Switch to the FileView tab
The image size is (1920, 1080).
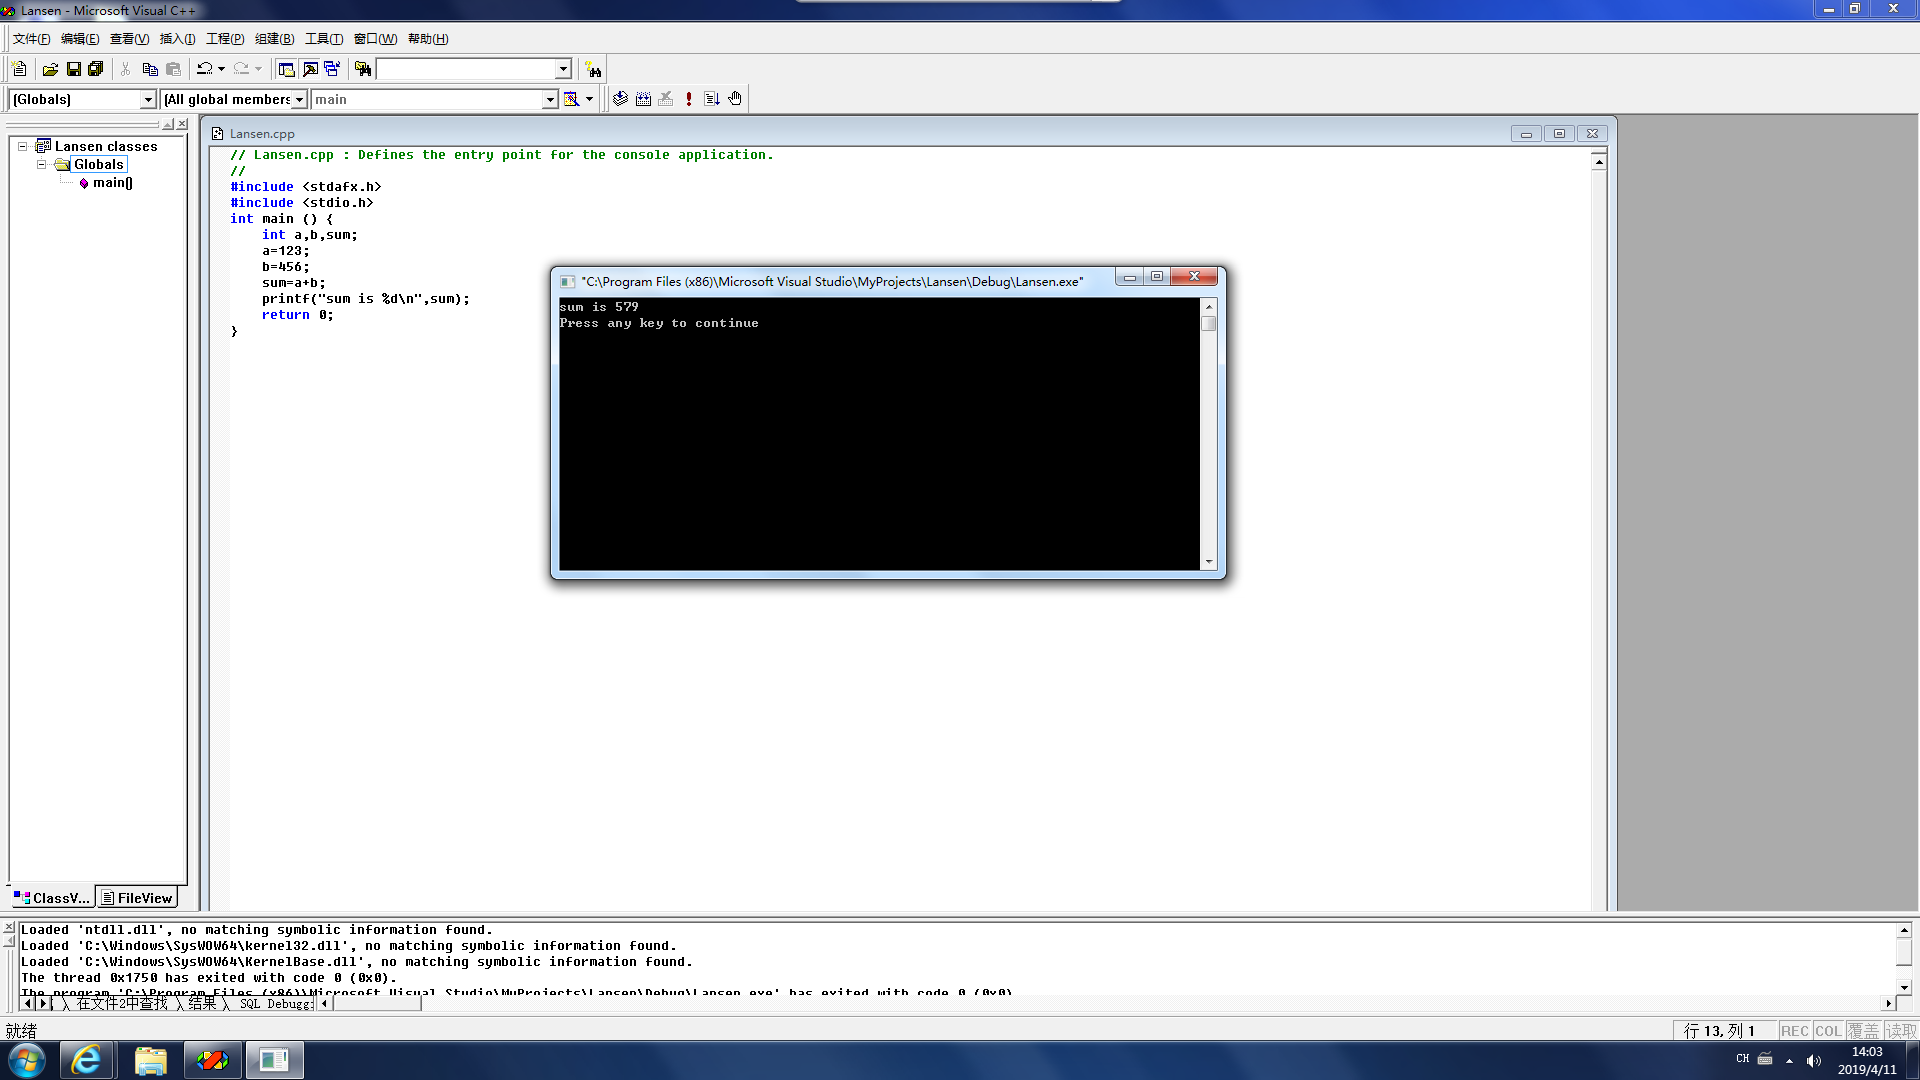pos(137,898)
